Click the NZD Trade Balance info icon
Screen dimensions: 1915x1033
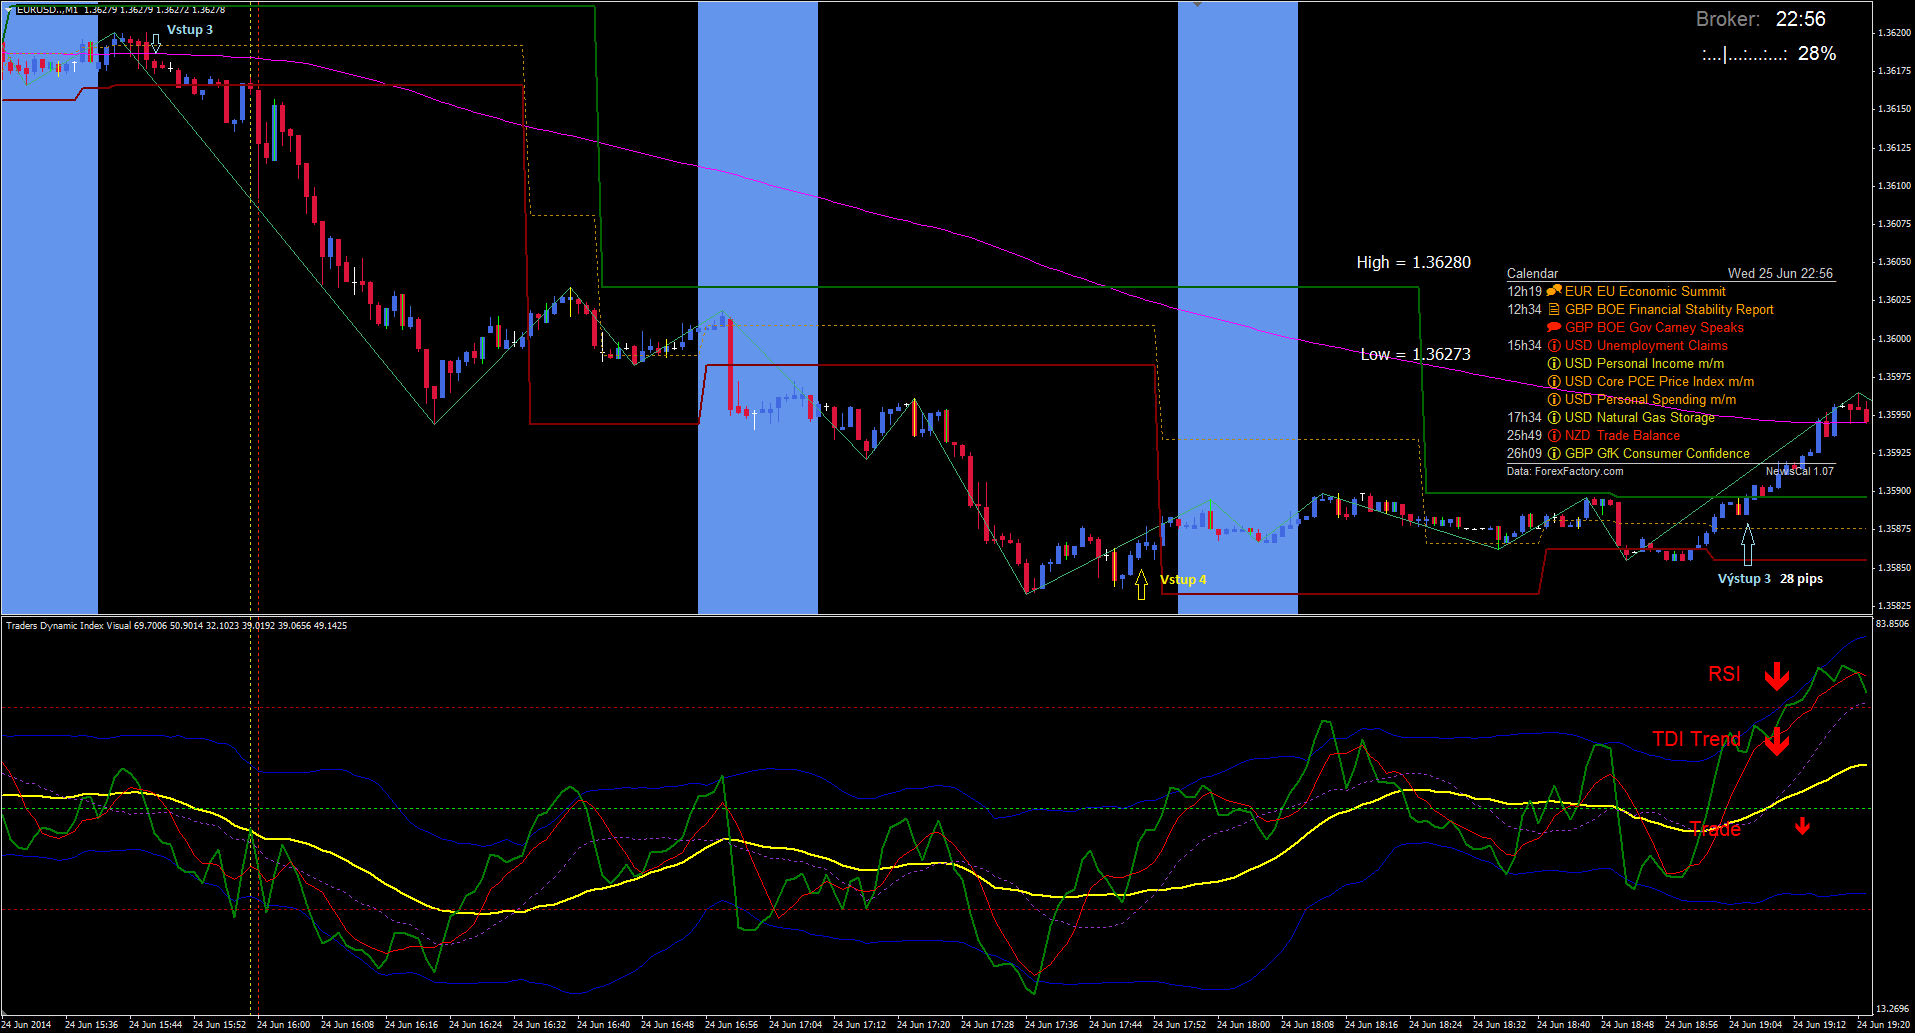(1554, 436)
